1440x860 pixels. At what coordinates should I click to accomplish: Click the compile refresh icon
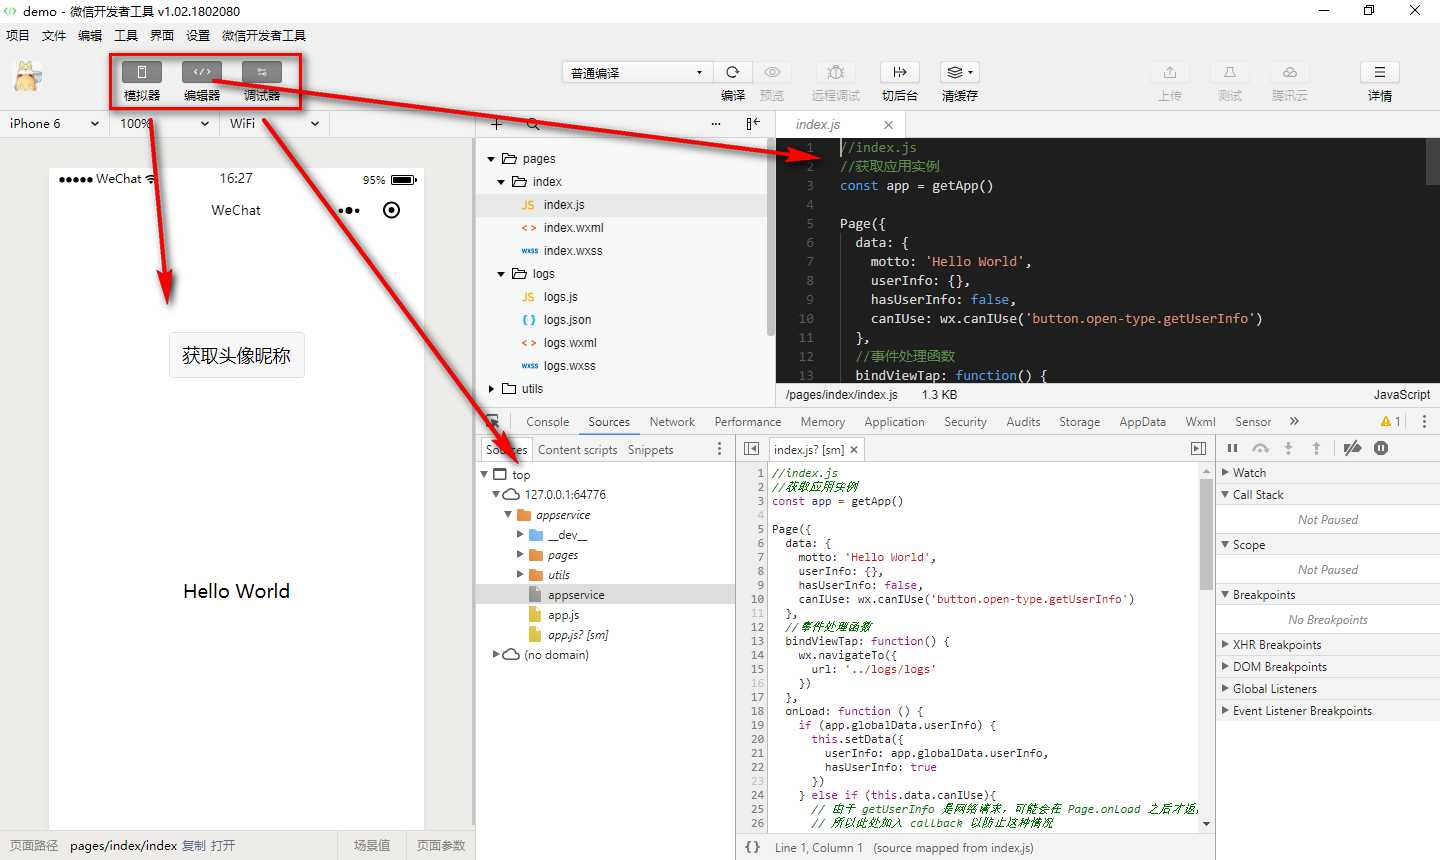[x=733, y=72]
